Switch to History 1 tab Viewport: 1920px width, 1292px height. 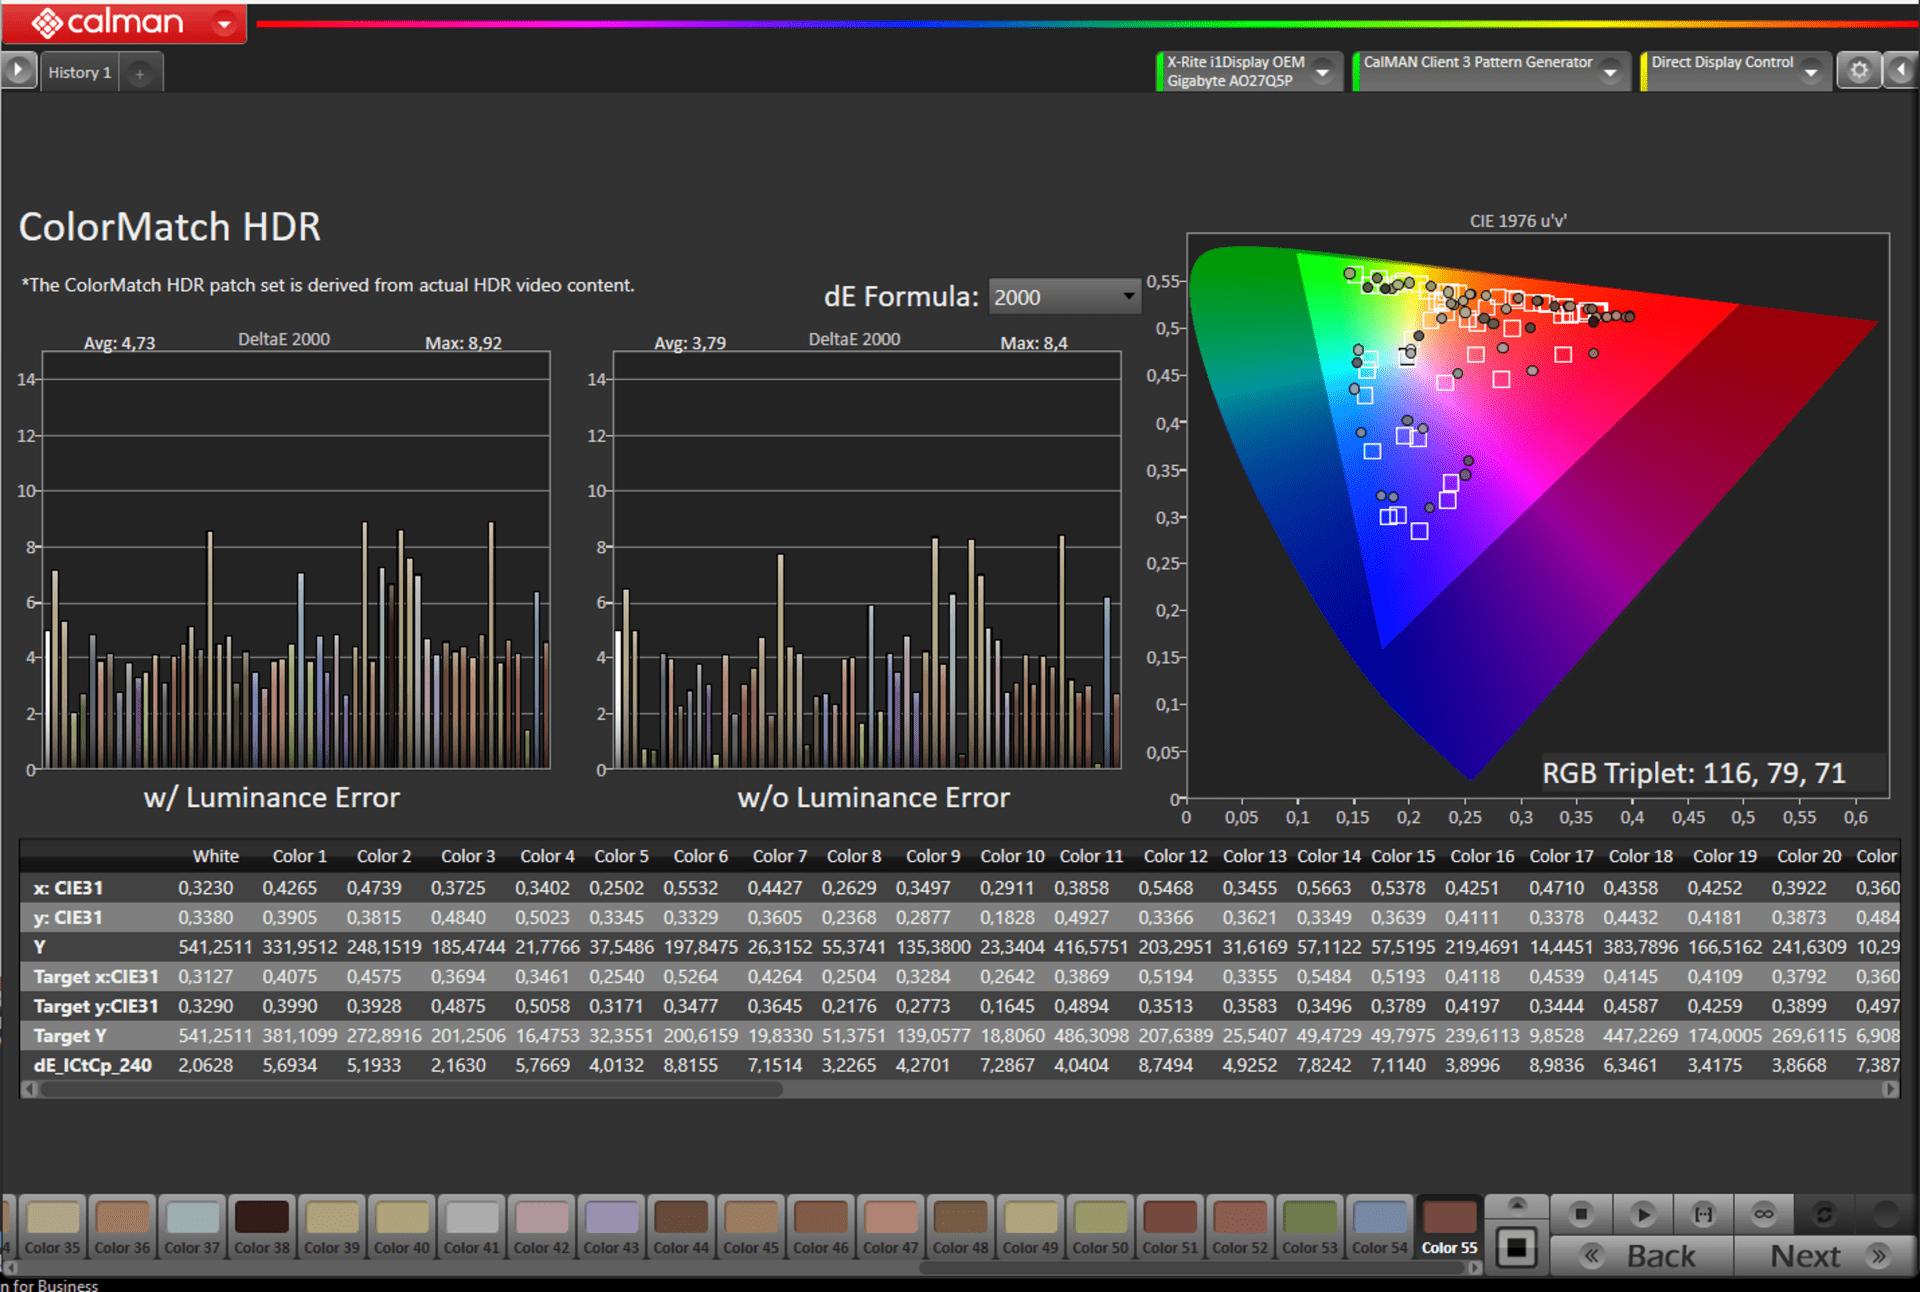coord(79,73)
